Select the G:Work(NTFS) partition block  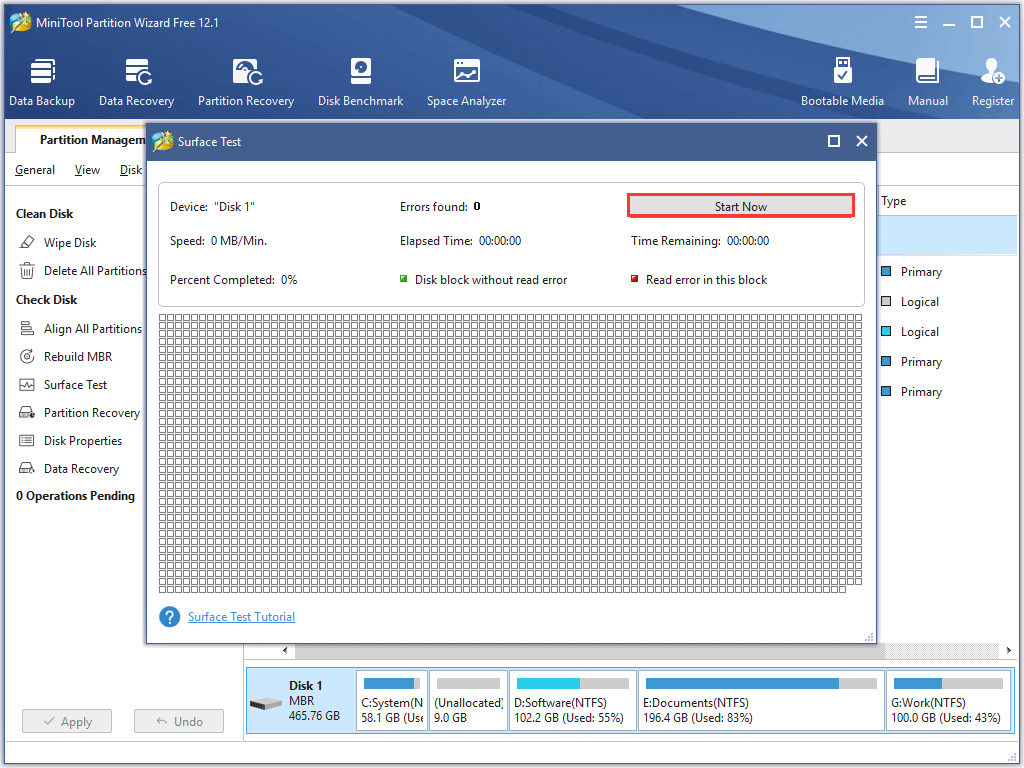948,701
